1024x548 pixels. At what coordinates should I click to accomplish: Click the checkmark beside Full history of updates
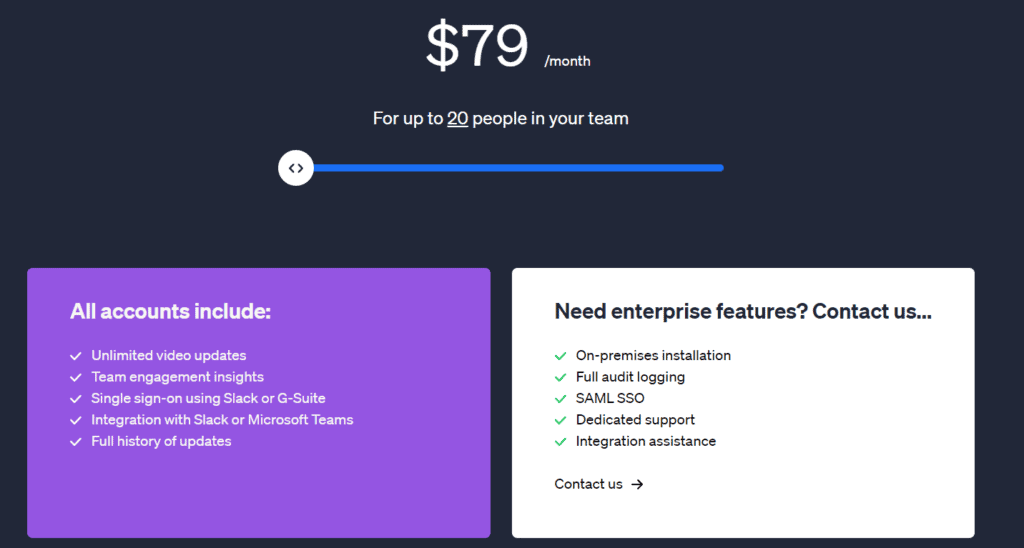point(75,442)
